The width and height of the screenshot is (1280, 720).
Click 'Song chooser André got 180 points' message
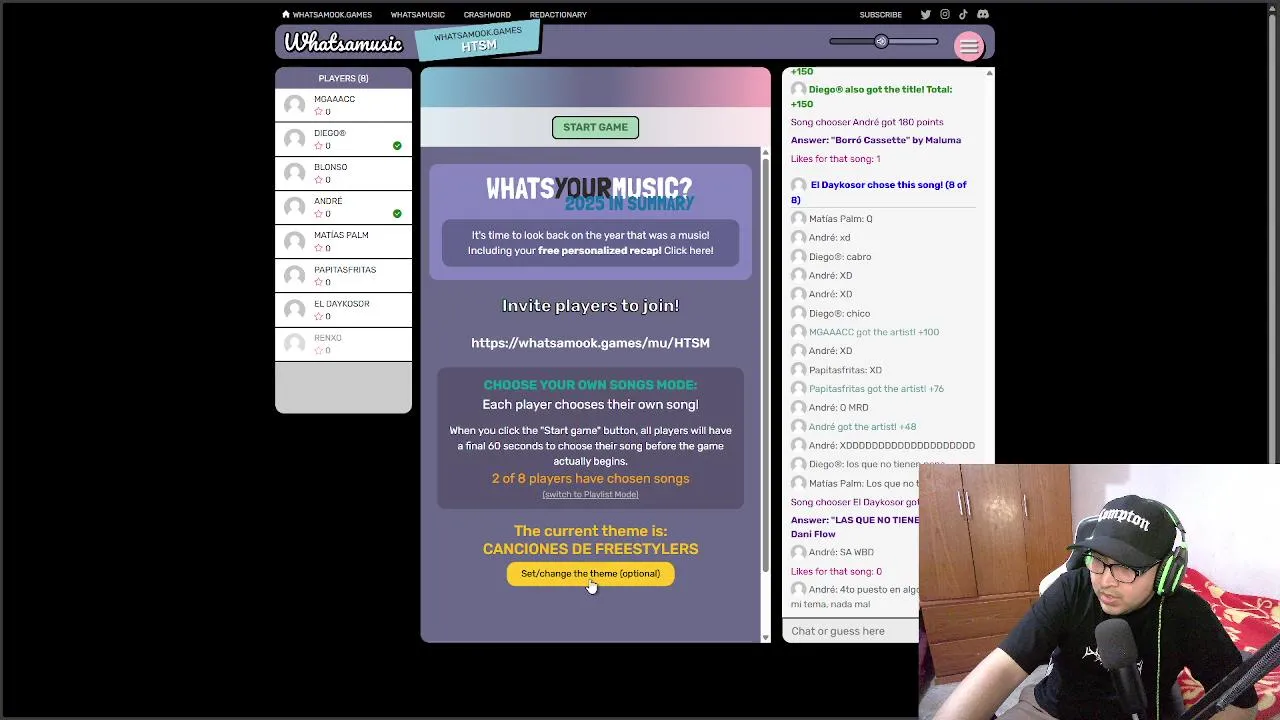(867, 122)
